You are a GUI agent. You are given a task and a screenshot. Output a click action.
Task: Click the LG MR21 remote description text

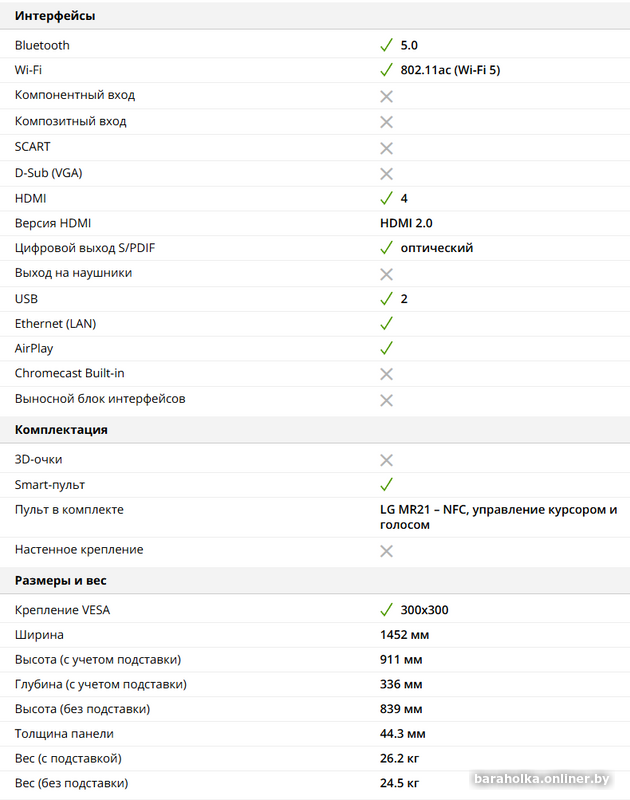(498, 517)
